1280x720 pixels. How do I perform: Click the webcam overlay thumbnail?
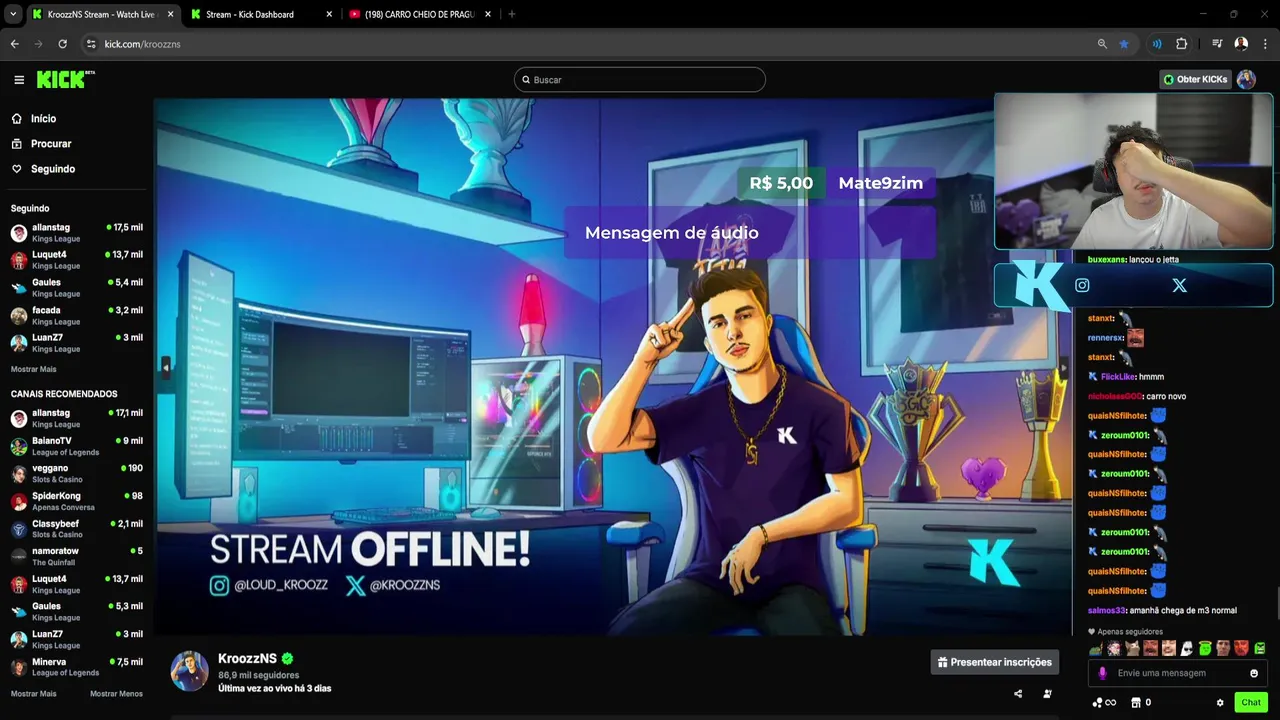[x=1133, y=171]
